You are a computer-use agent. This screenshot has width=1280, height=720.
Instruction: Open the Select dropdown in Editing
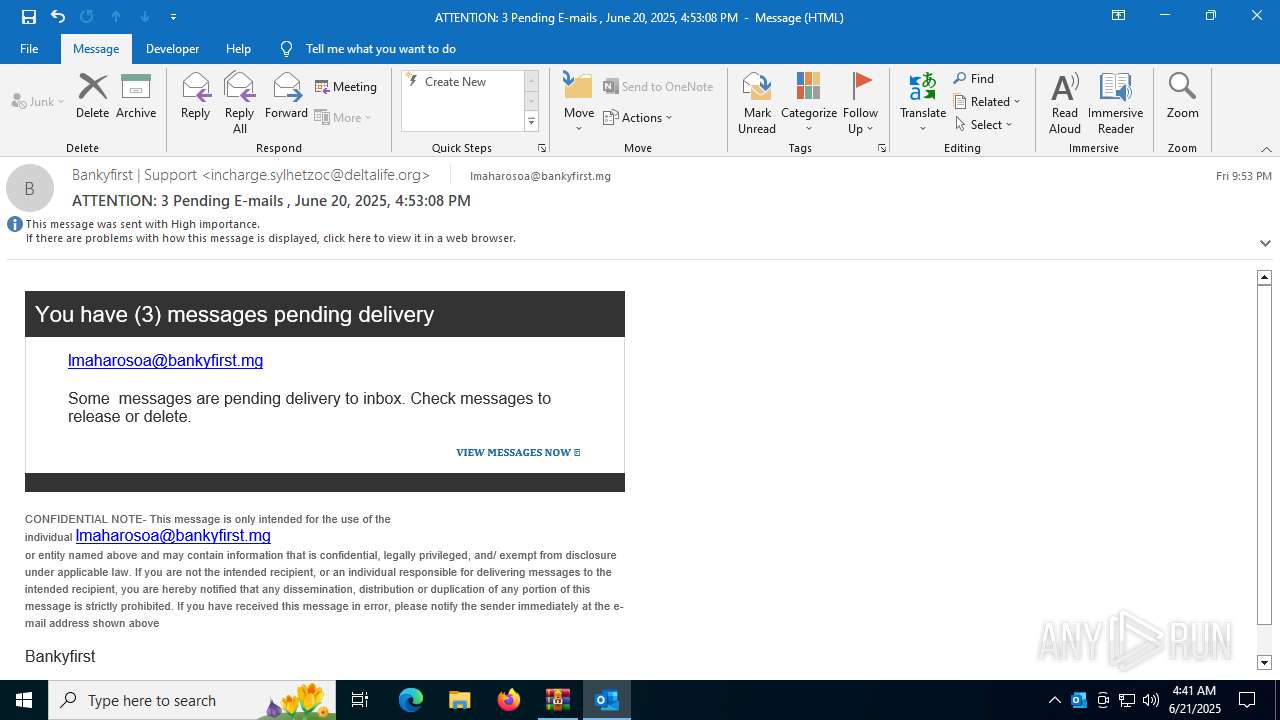(x=984, y=125)
